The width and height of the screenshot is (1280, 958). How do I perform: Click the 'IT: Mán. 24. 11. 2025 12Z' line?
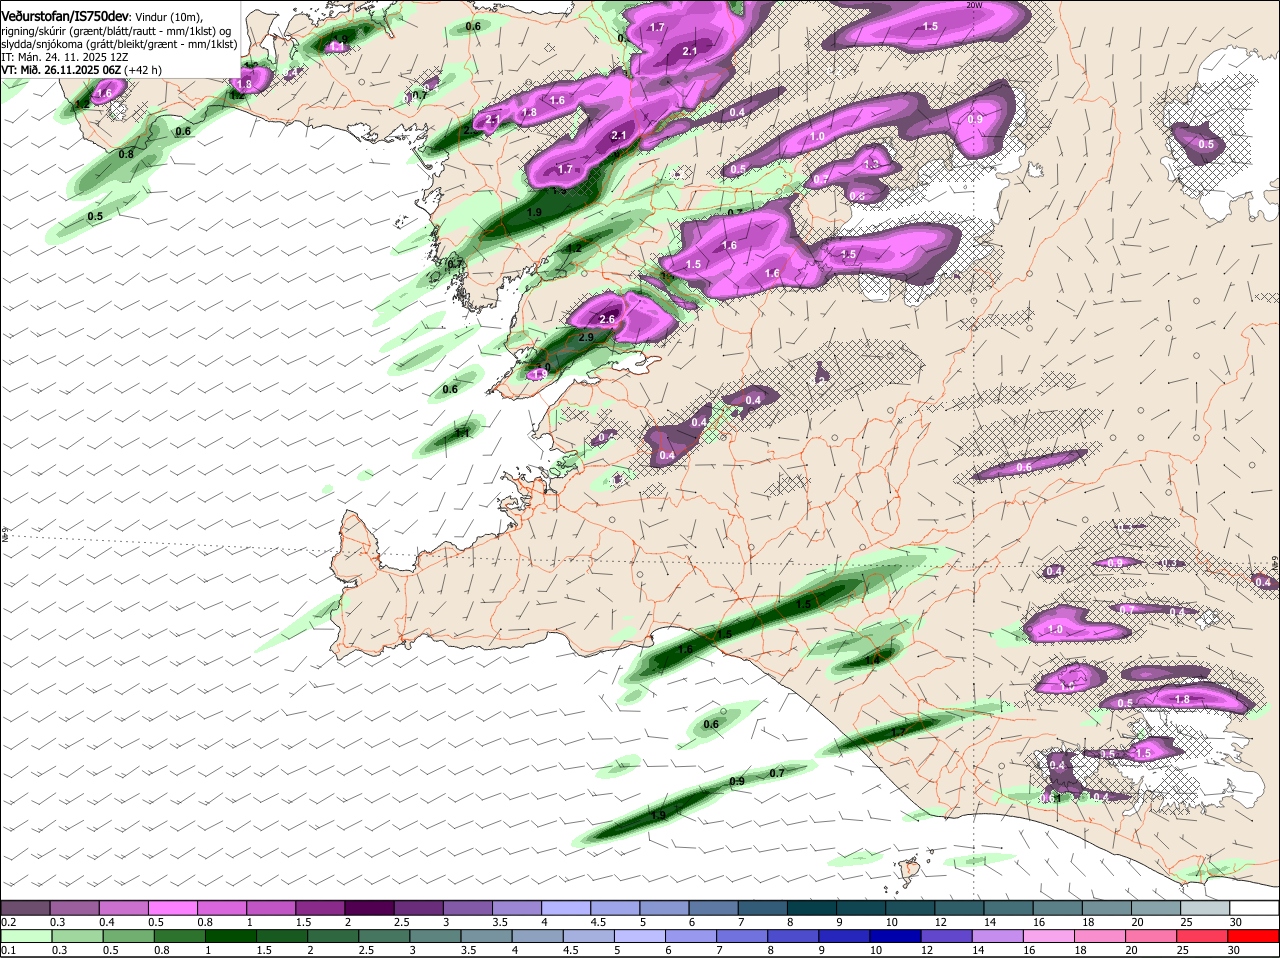(x=64, y=57)
